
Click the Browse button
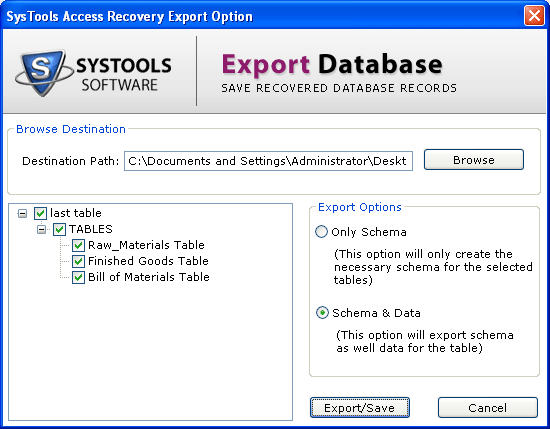pos(474,160)
